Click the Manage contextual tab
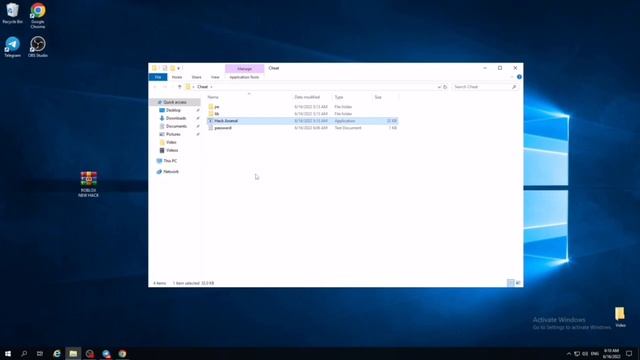The width and height of the screenshot is (640, 360). pyautogui.click(x=244, y=69)
